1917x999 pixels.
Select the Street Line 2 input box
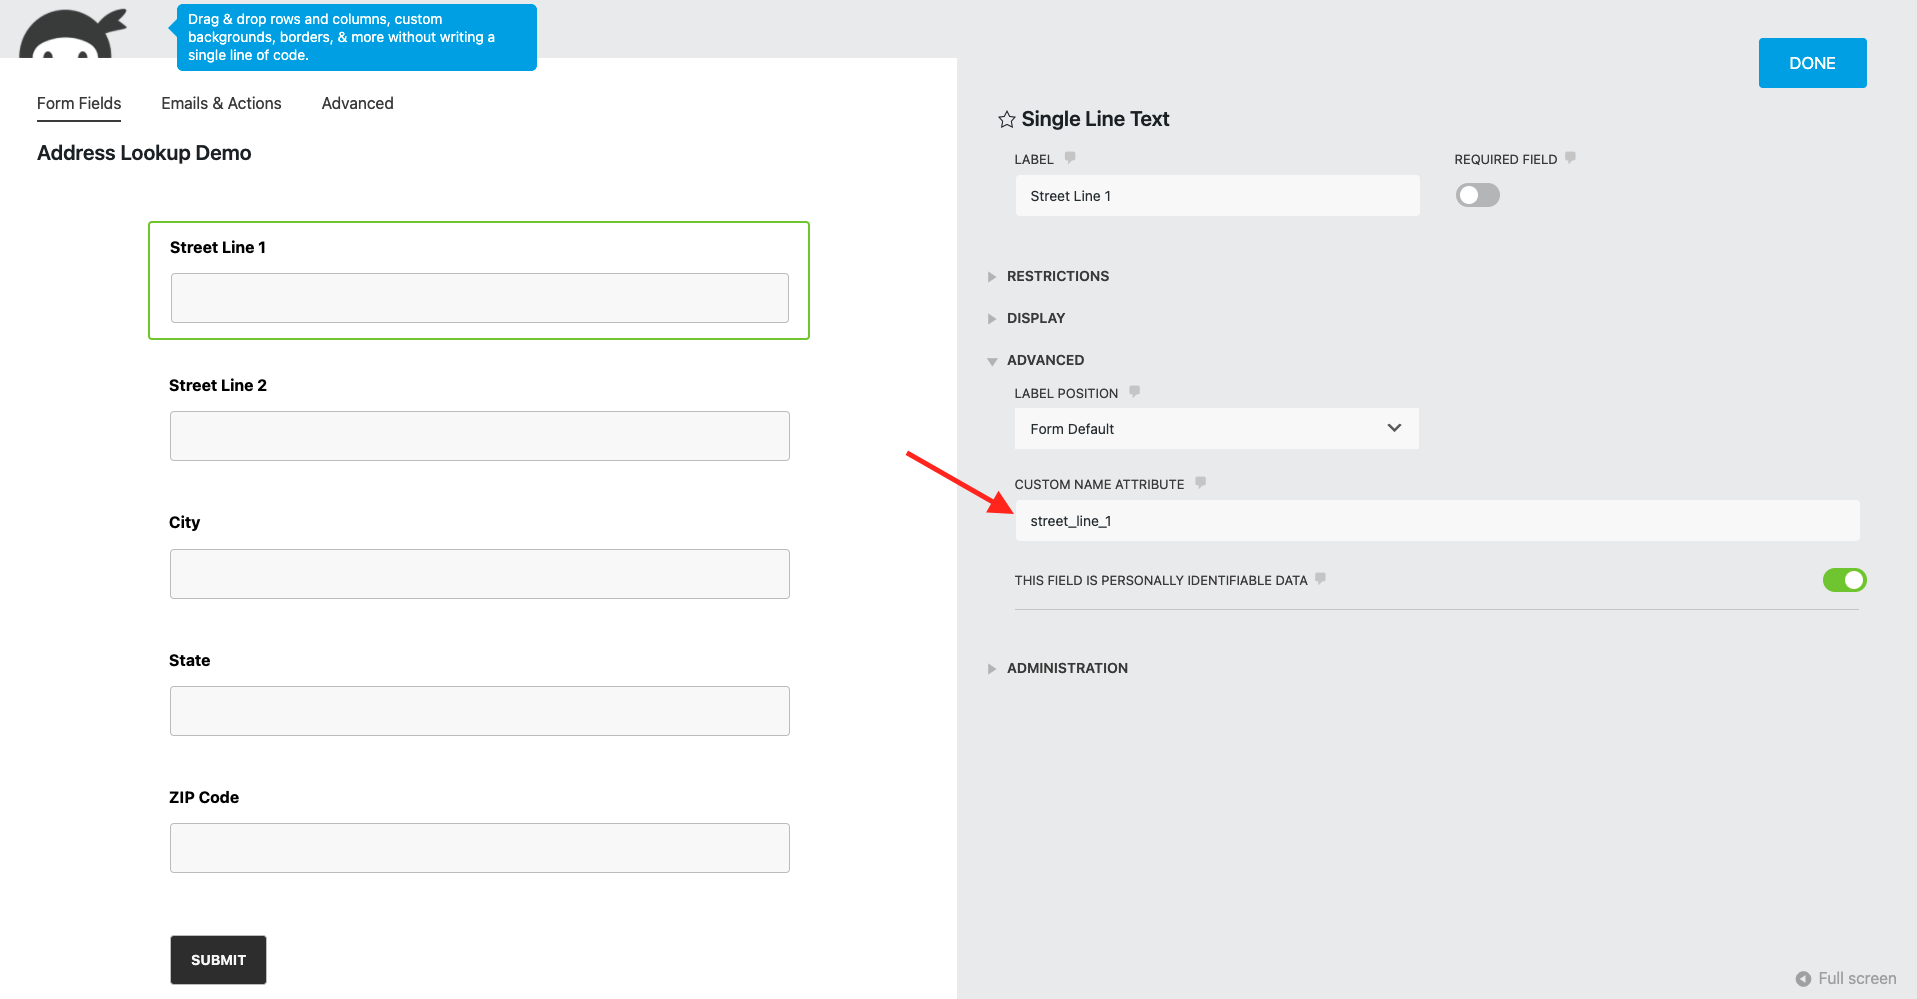[479, 435]
